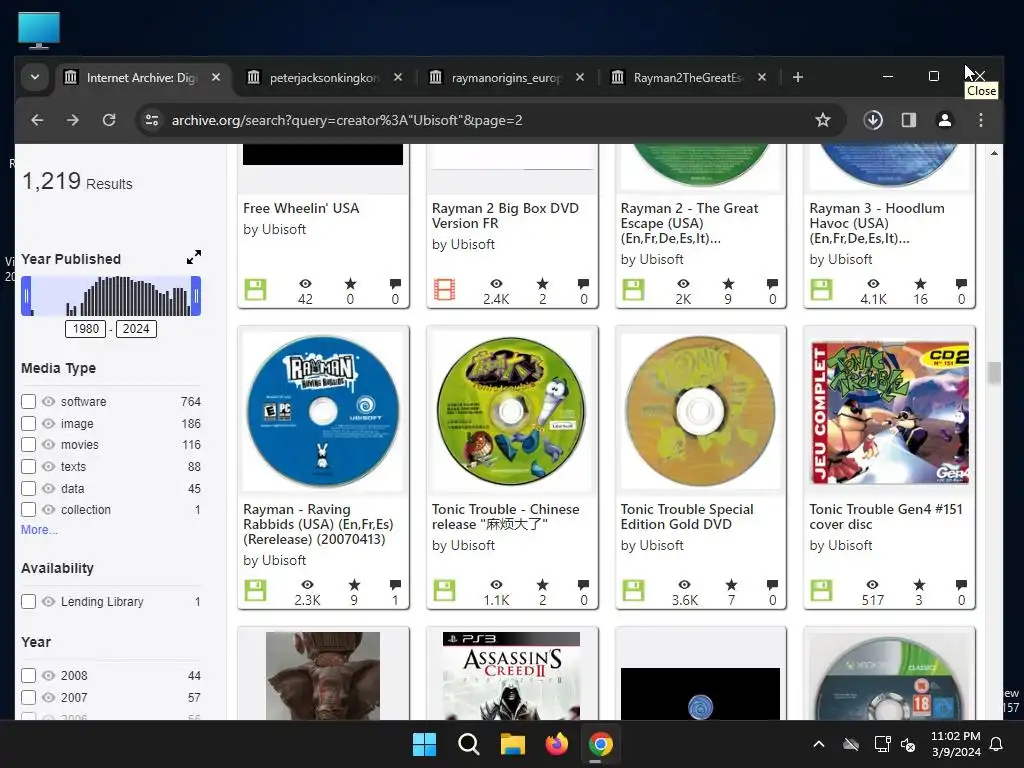Open Chrome profile icon
Image resolution: width=1024 pixels, height=768 pixels.
coord(944,120)
